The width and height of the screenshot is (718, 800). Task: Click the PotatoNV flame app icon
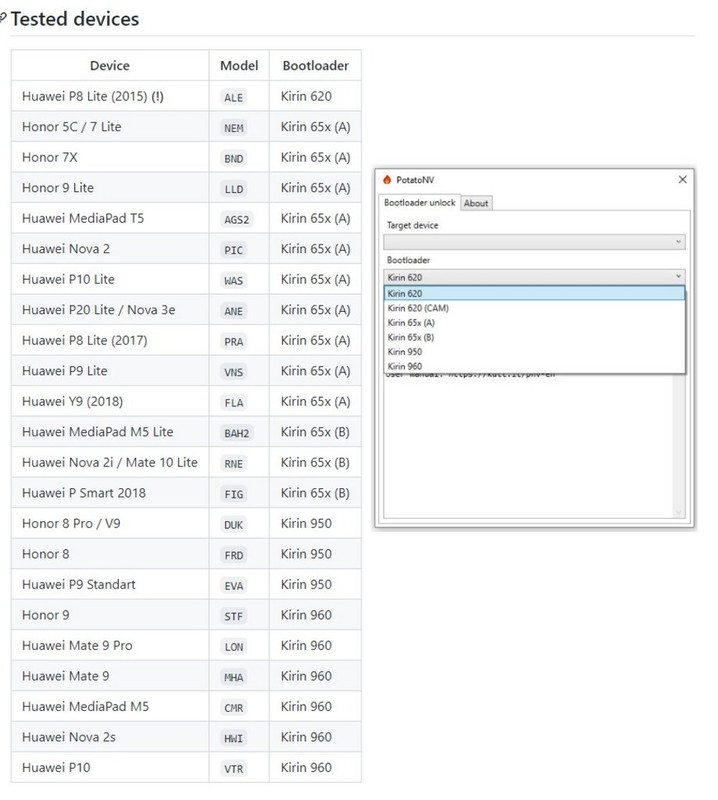point(387,180)
